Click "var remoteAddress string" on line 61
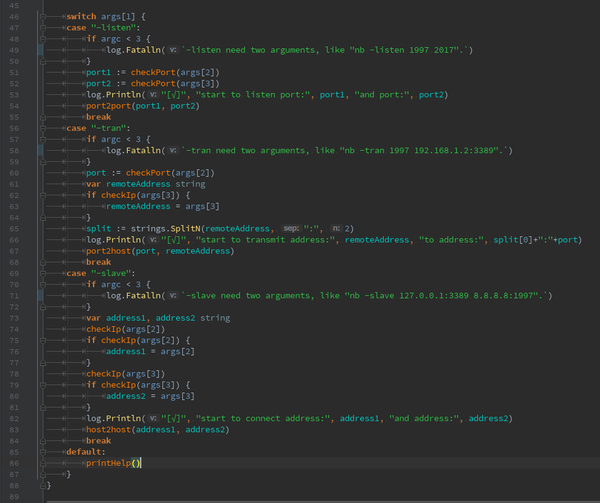600x503 pixels. (x=146, y=184)
